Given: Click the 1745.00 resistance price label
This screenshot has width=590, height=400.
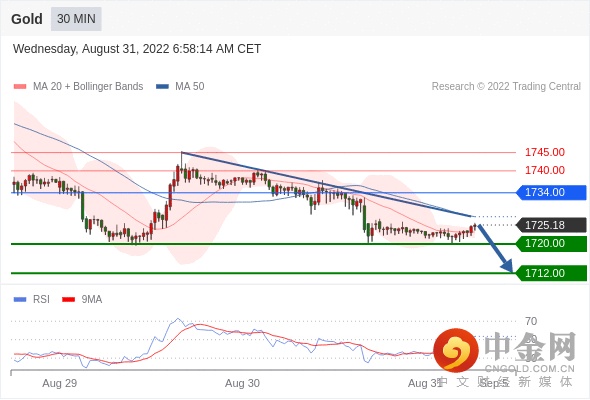Looking at the screenshot, I should pos(545,152).
